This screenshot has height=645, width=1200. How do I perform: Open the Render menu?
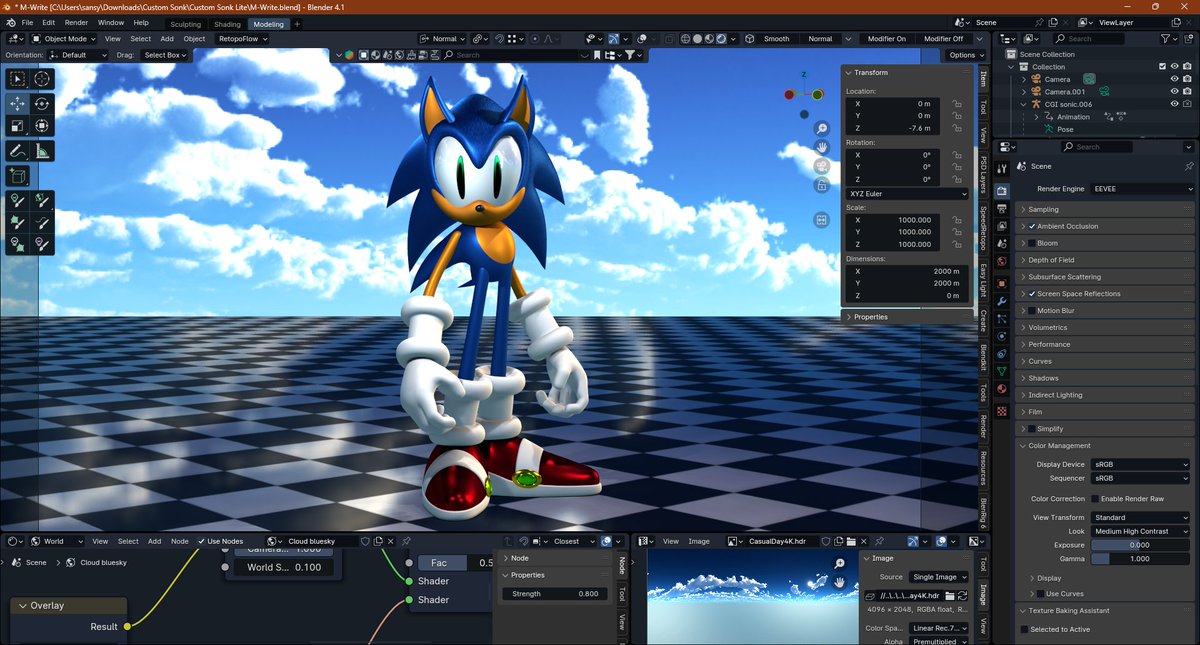(76, 22)
